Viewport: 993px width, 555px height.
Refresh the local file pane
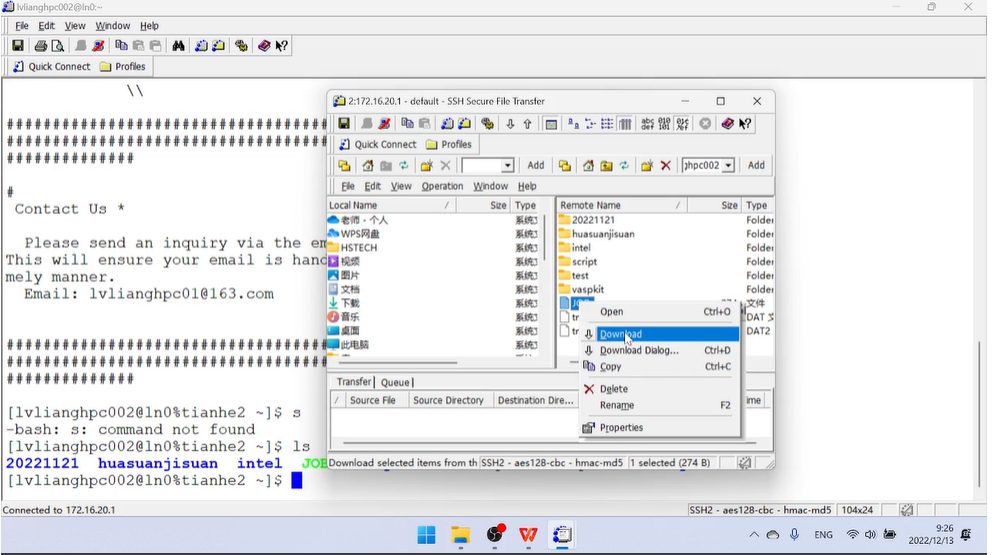click(403, 165)
